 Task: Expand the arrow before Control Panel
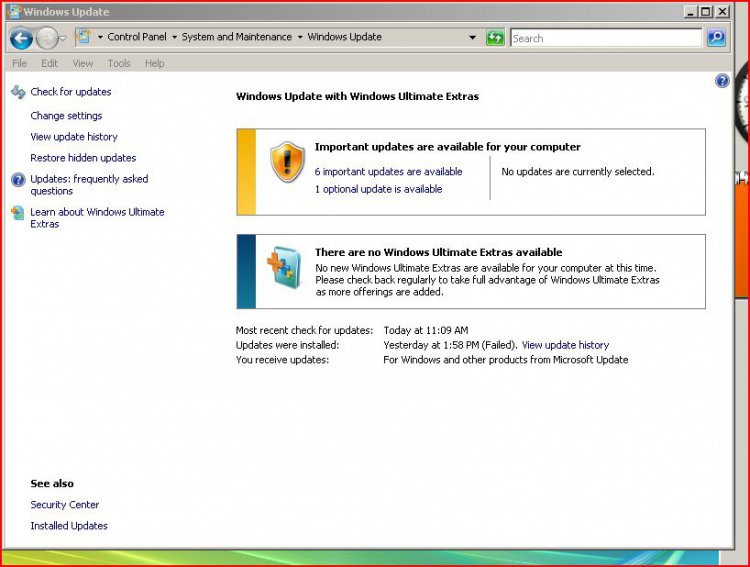point(100,37)
